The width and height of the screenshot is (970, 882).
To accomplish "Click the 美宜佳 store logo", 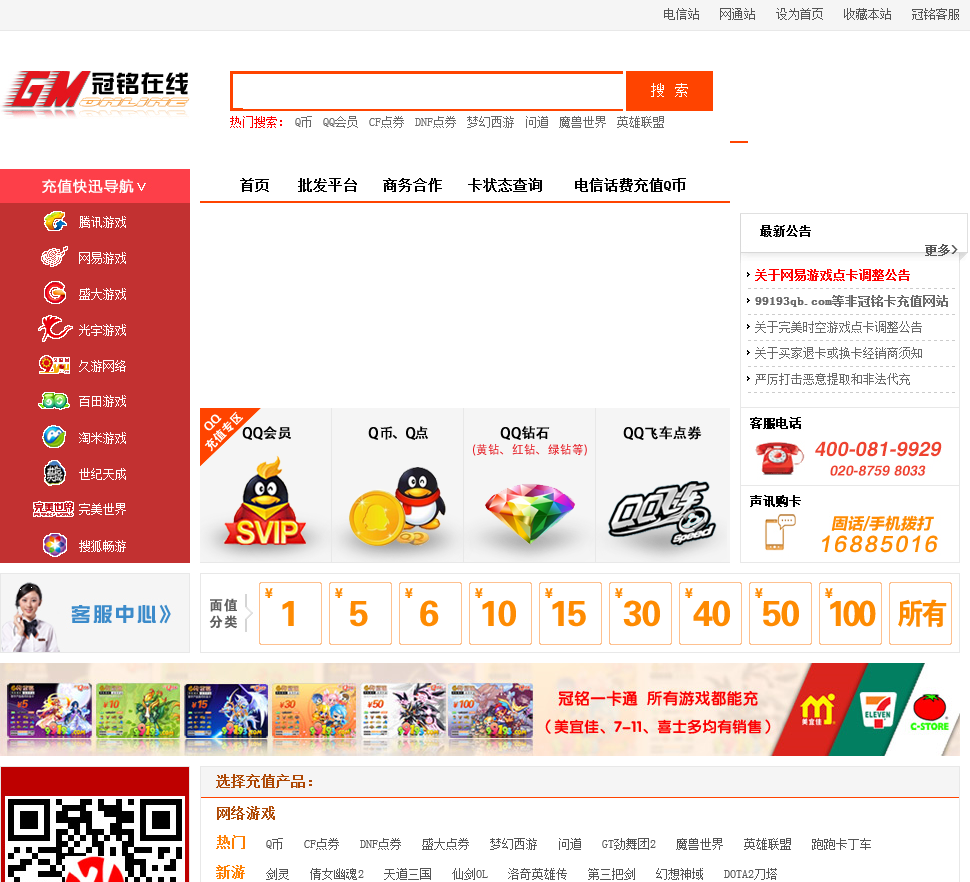I will (x=817, y=709).
